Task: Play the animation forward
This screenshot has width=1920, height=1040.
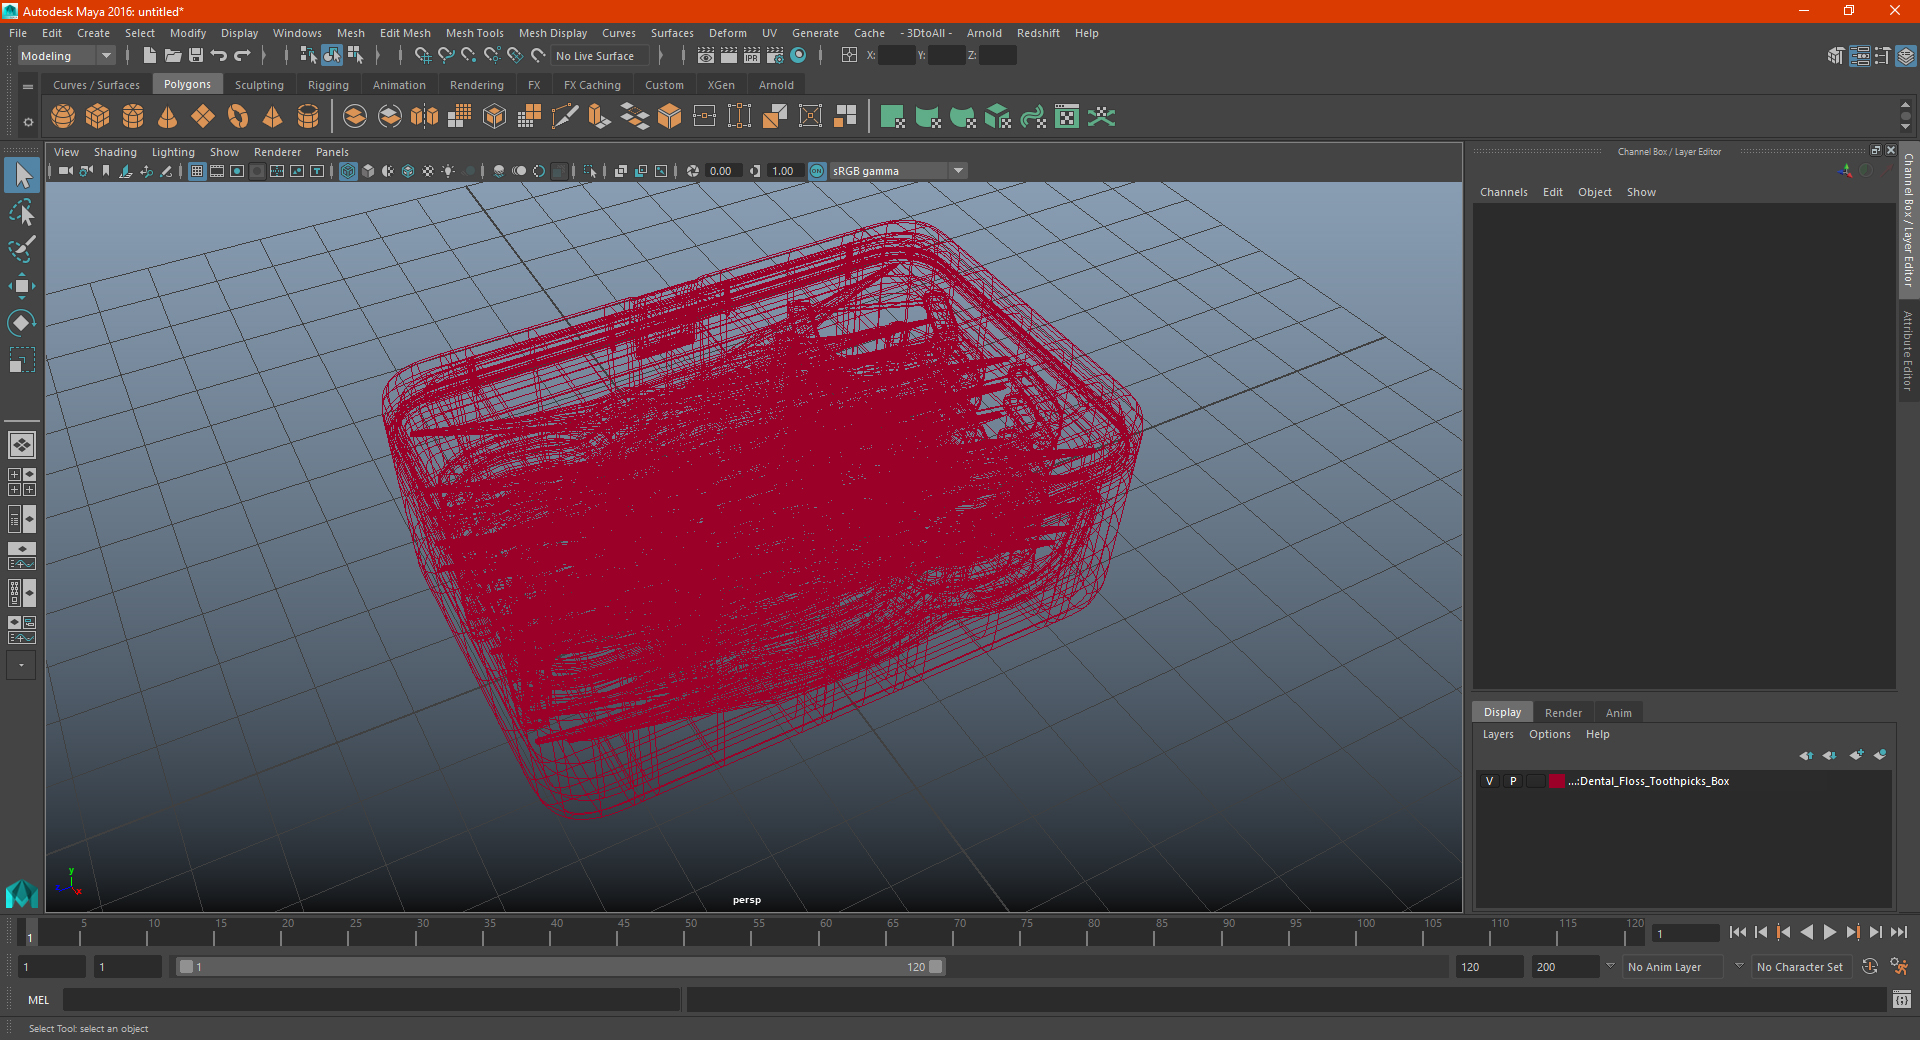Action: pos(1829,932)
